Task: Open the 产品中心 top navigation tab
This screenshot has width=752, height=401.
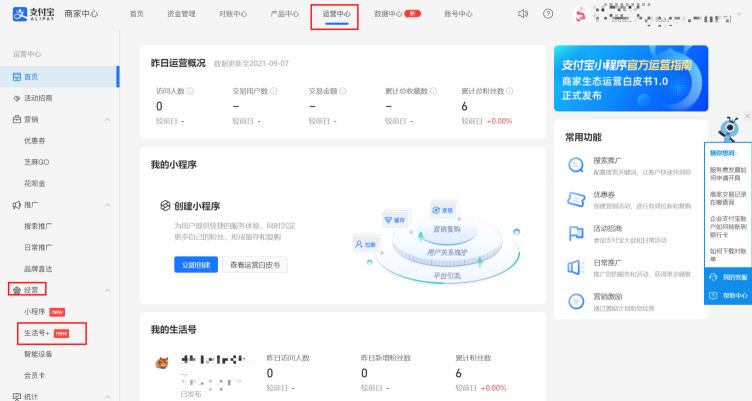Action: pos(285,14)
